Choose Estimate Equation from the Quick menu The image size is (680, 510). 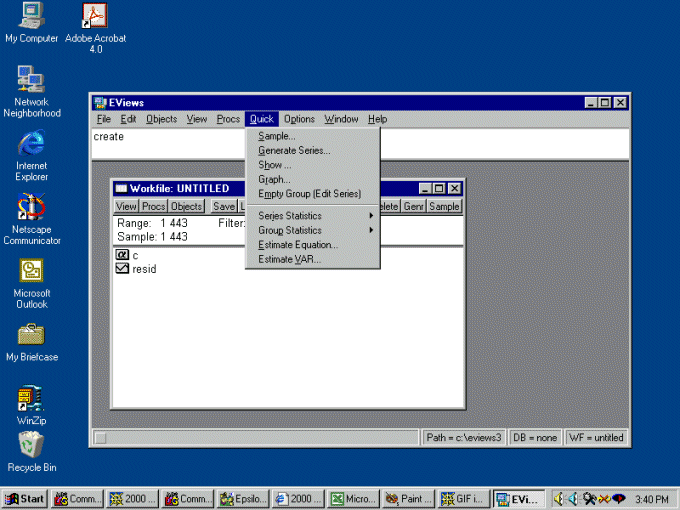tap(298, 245)
